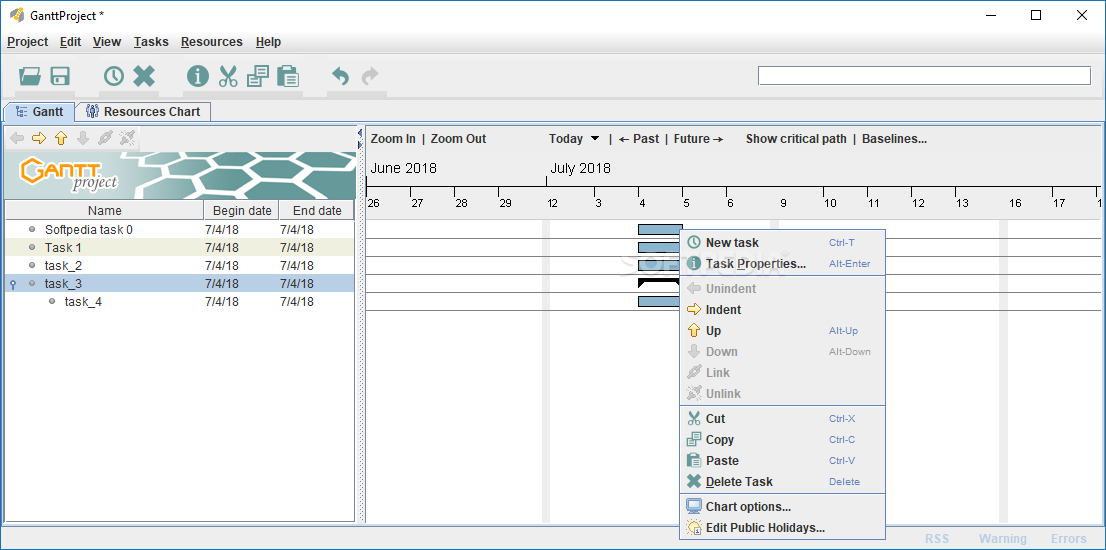
Task: Click the unlink icon above the task list
Action: [127, 138]
